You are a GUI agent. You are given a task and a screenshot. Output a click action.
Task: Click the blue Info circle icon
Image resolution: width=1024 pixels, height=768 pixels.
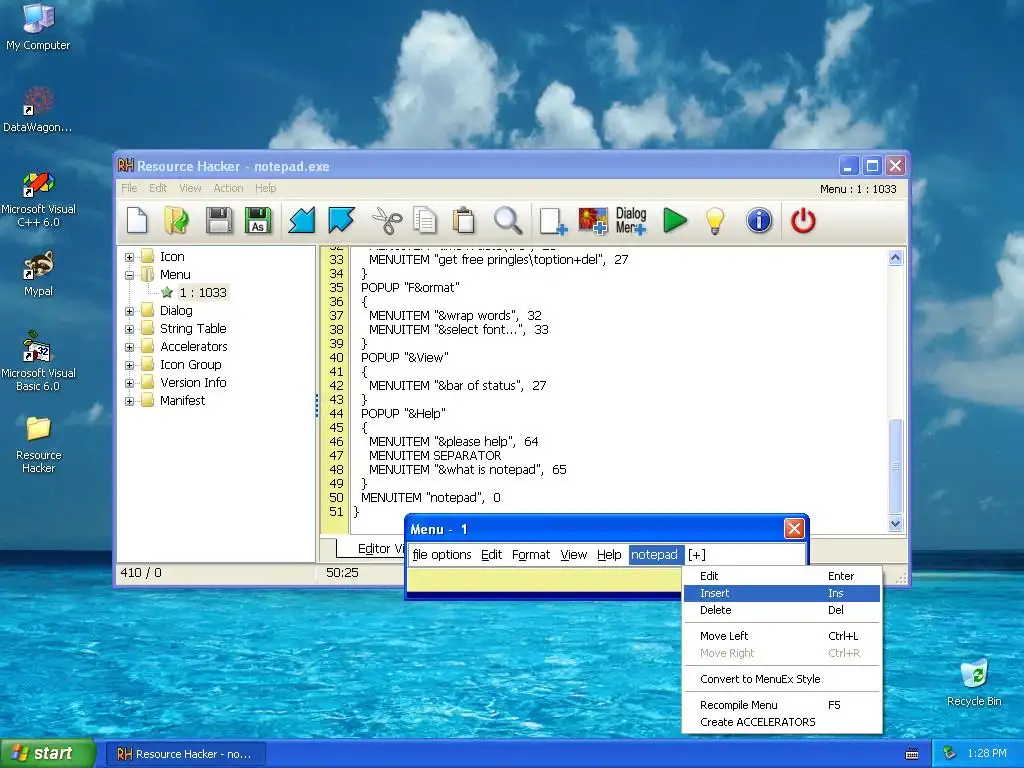tap(759, 220)
